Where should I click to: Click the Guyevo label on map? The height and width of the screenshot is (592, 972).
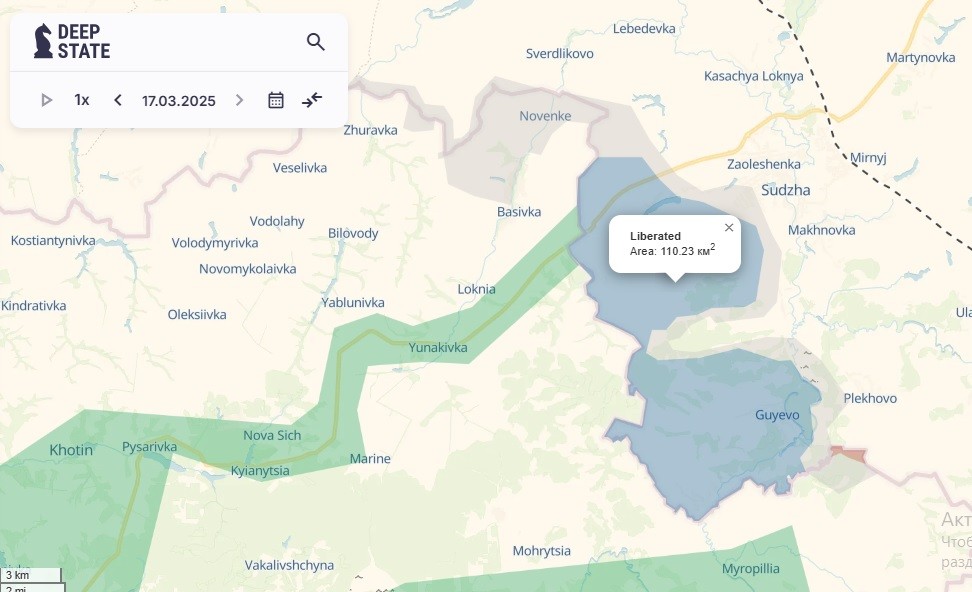pos(777,415)
